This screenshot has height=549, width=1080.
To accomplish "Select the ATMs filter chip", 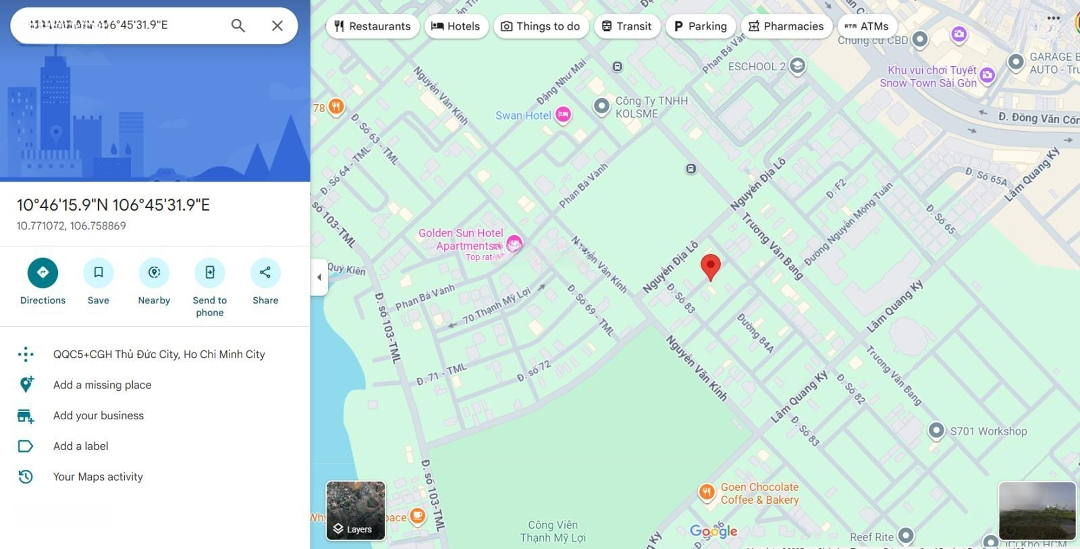I will 867,26.
